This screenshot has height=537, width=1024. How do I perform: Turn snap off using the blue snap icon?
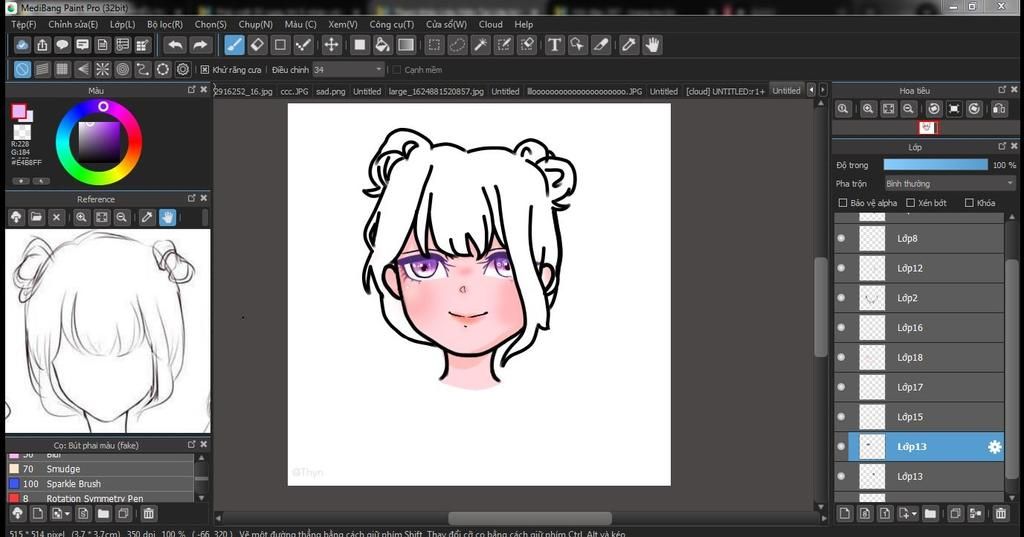[22, 69]
